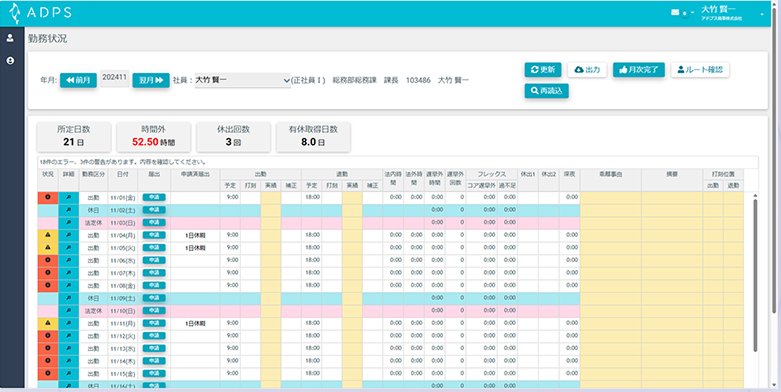
Task: Click 法定休 cell for 11/10(日)
Action: (93, 311)
